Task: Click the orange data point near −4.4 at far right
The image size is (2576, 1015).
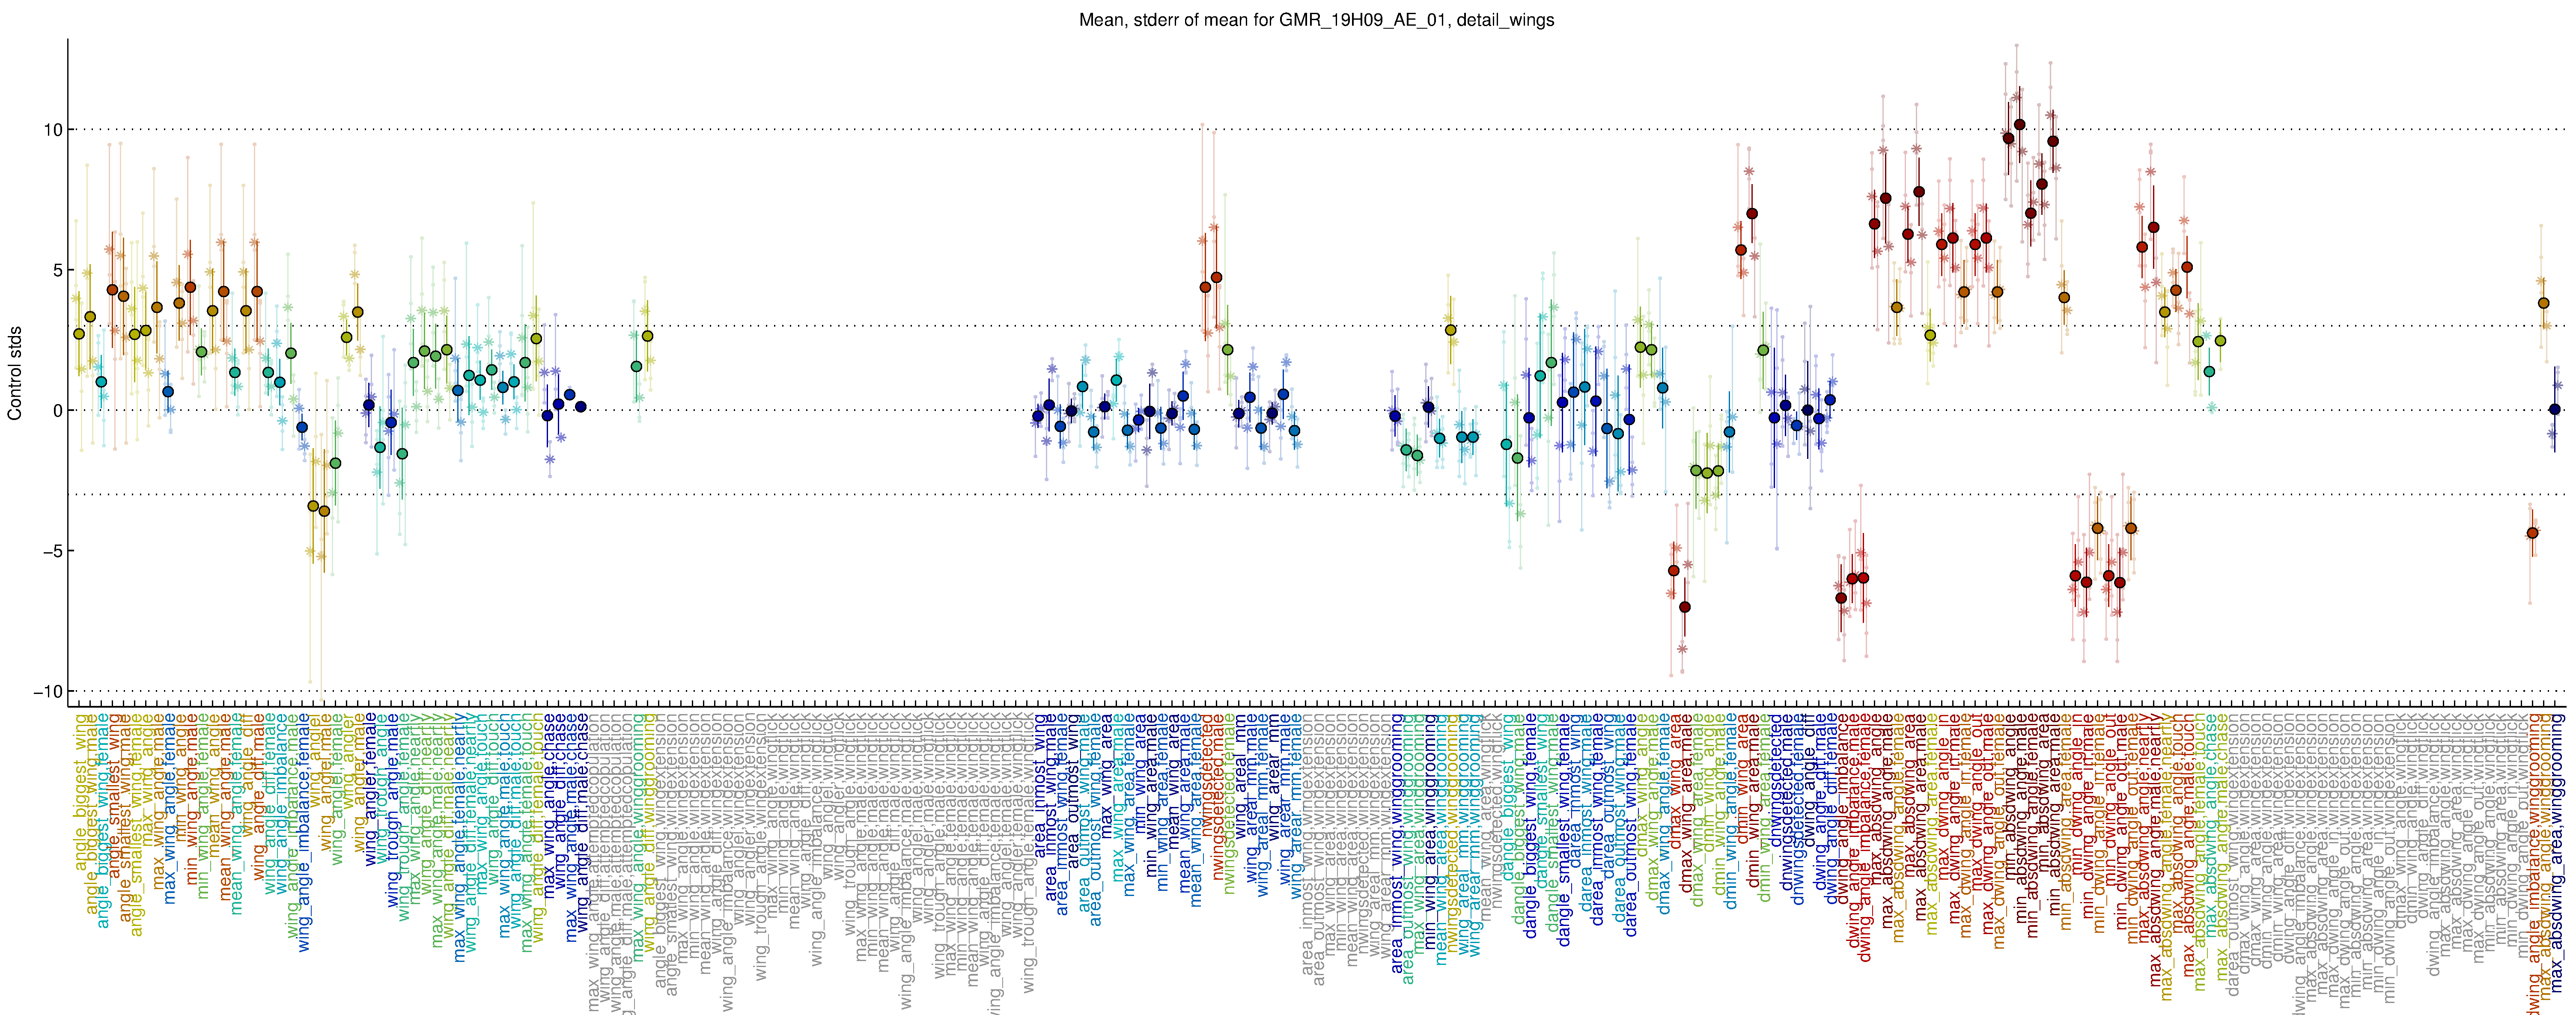Action: [2532, 533]
